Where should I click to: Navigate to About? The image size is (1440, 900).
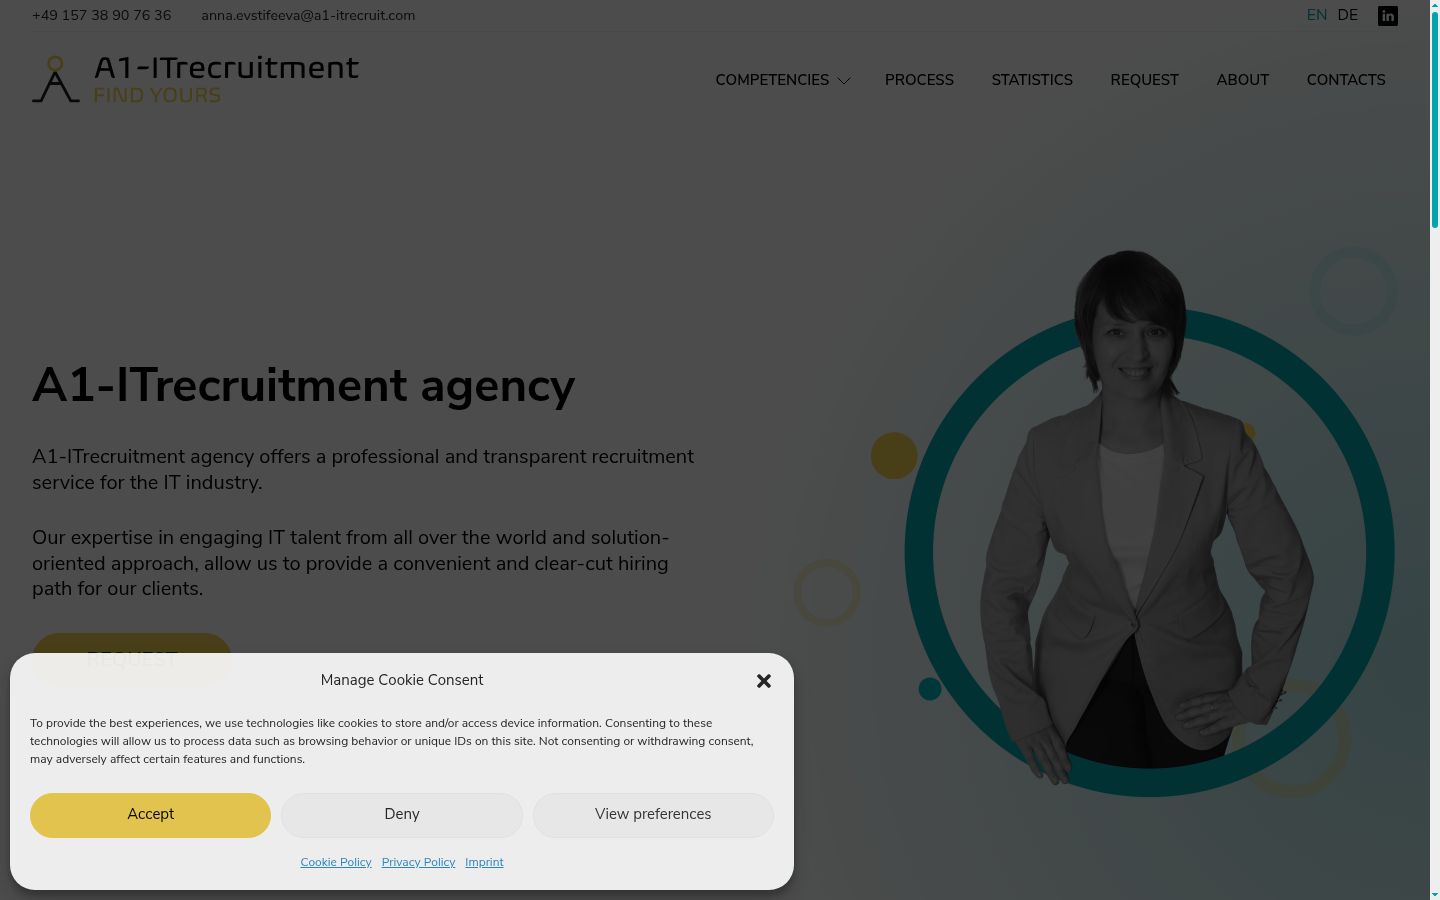1242,80
